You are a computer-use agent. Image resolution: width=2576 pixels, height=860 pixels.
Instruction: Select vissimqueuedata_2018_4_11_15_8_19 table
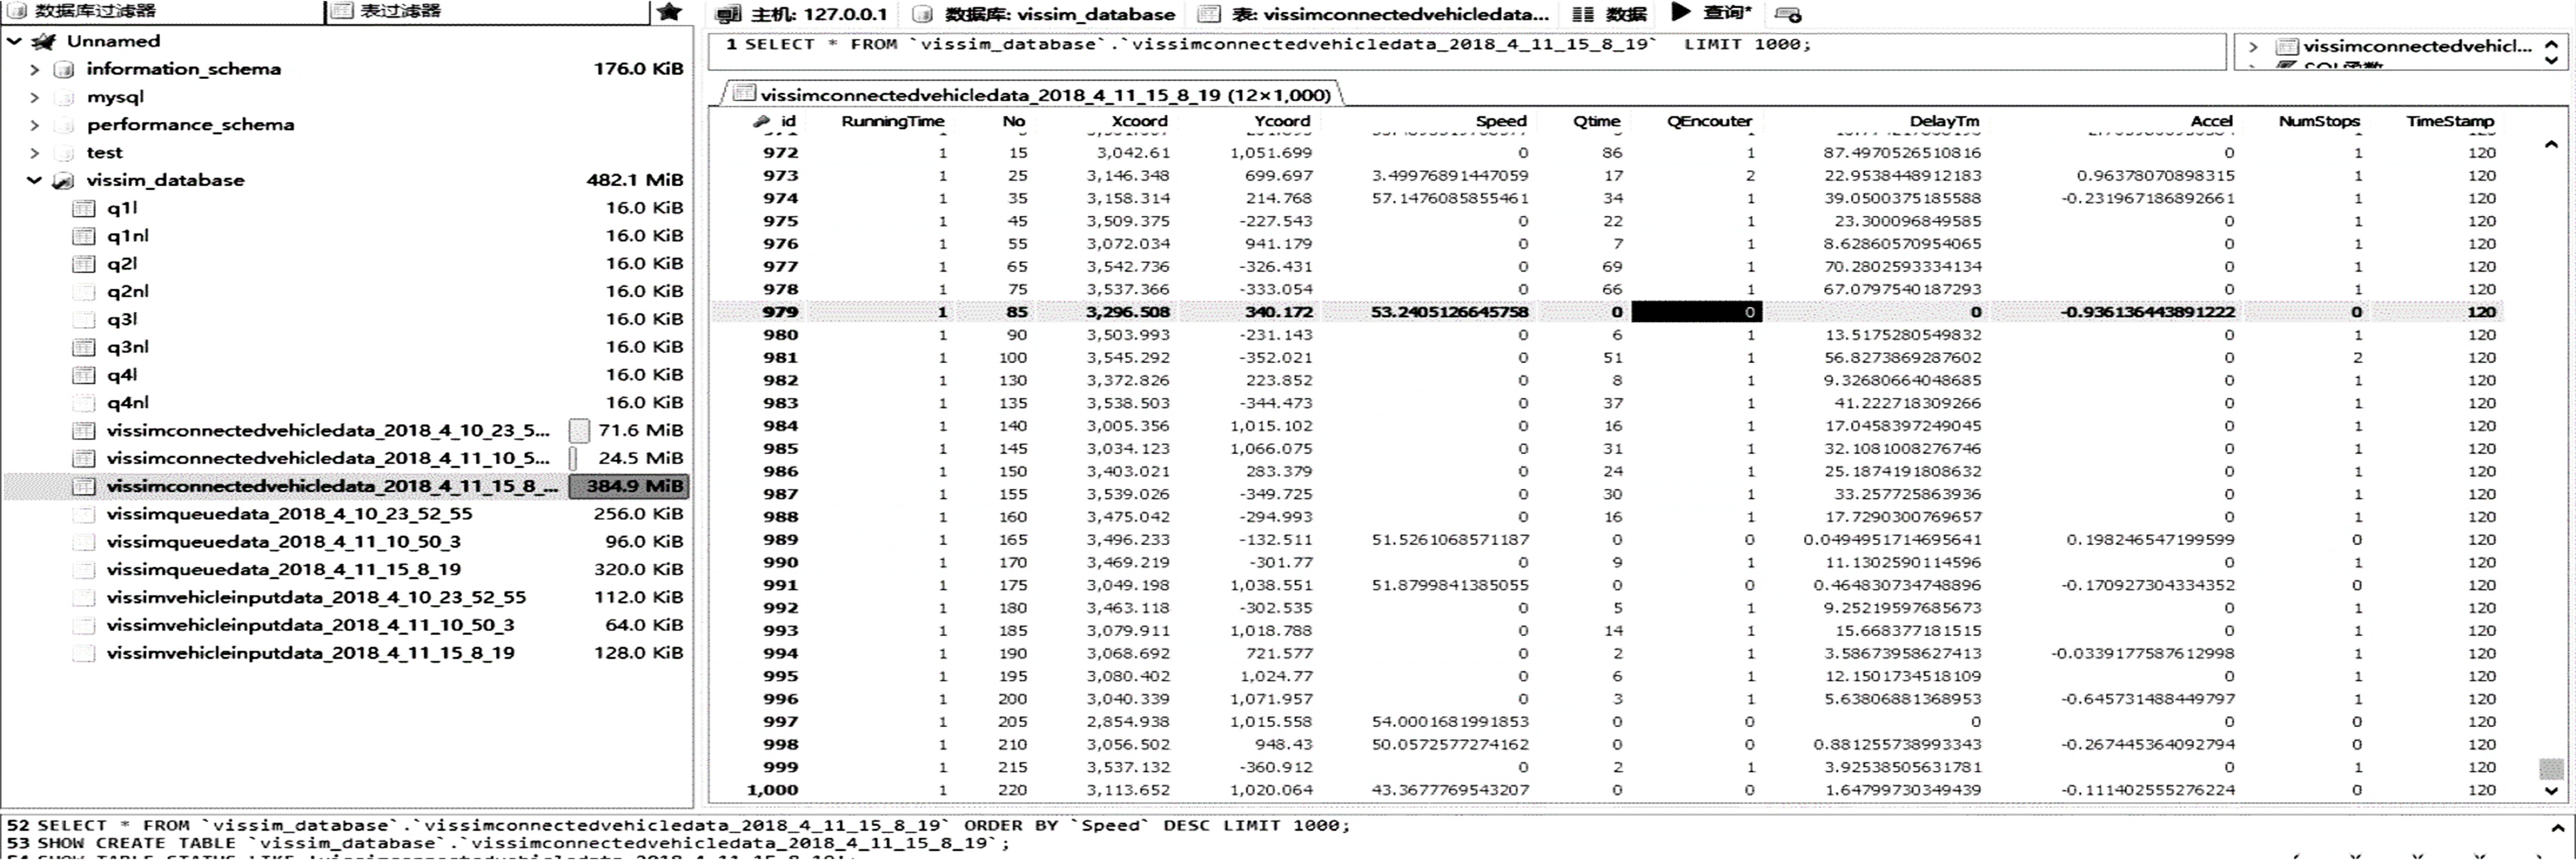(x=283, y=570)
